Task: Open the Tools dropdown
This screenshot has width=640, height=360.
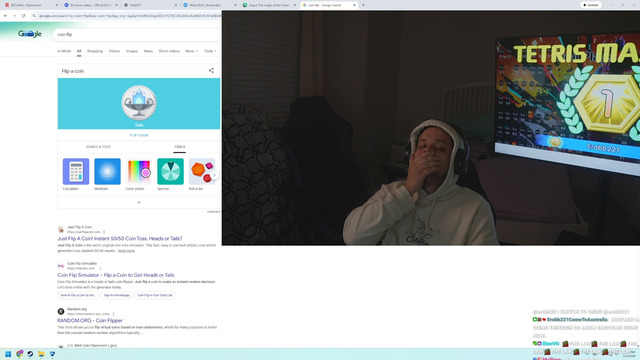Action: [x=210, y=51]
